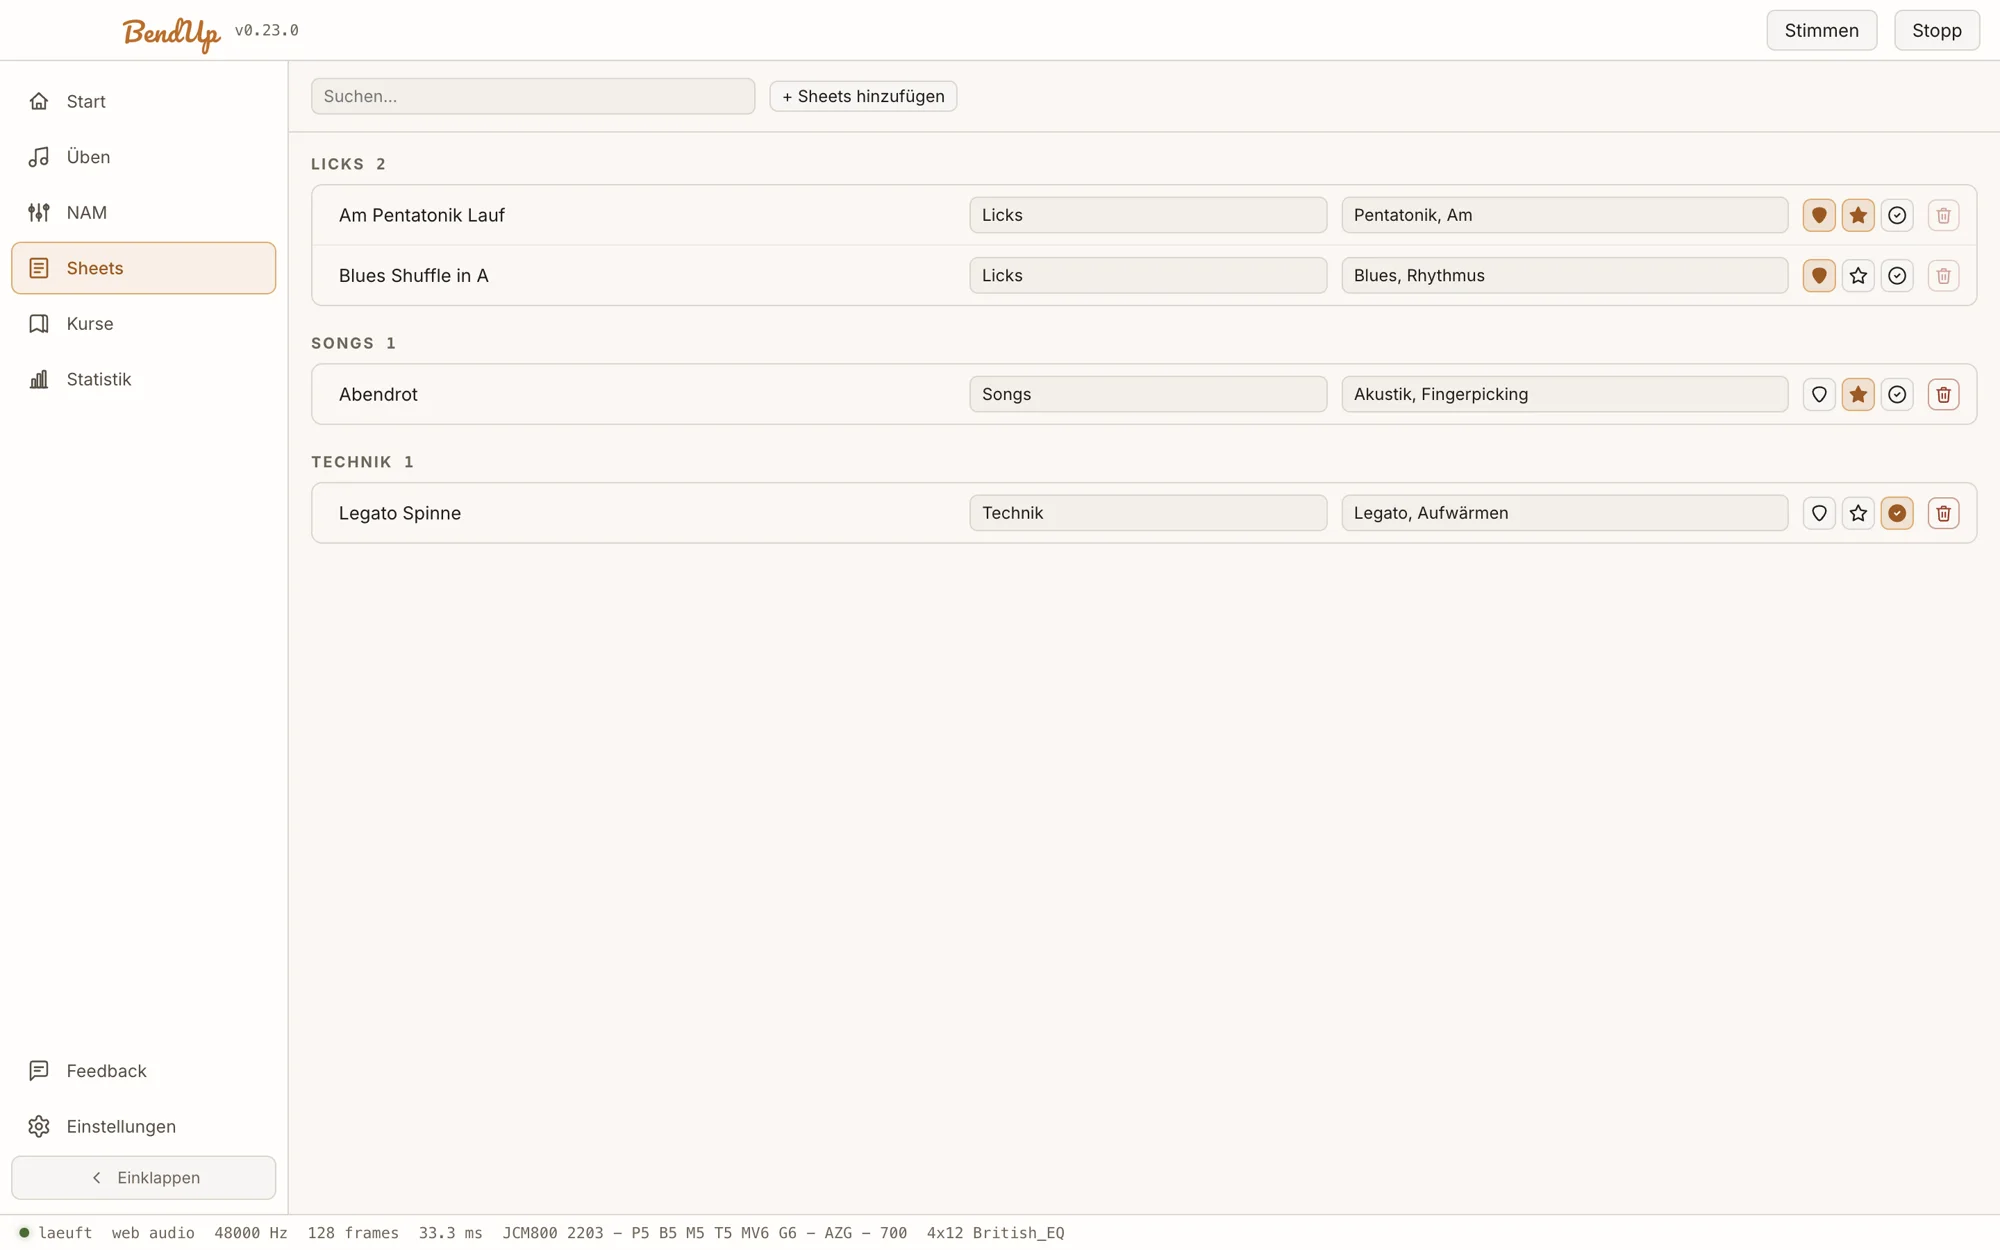2000x1250 pixels.
Task: Open NAM section in sidebar
Action: click(x=143, y=212)
